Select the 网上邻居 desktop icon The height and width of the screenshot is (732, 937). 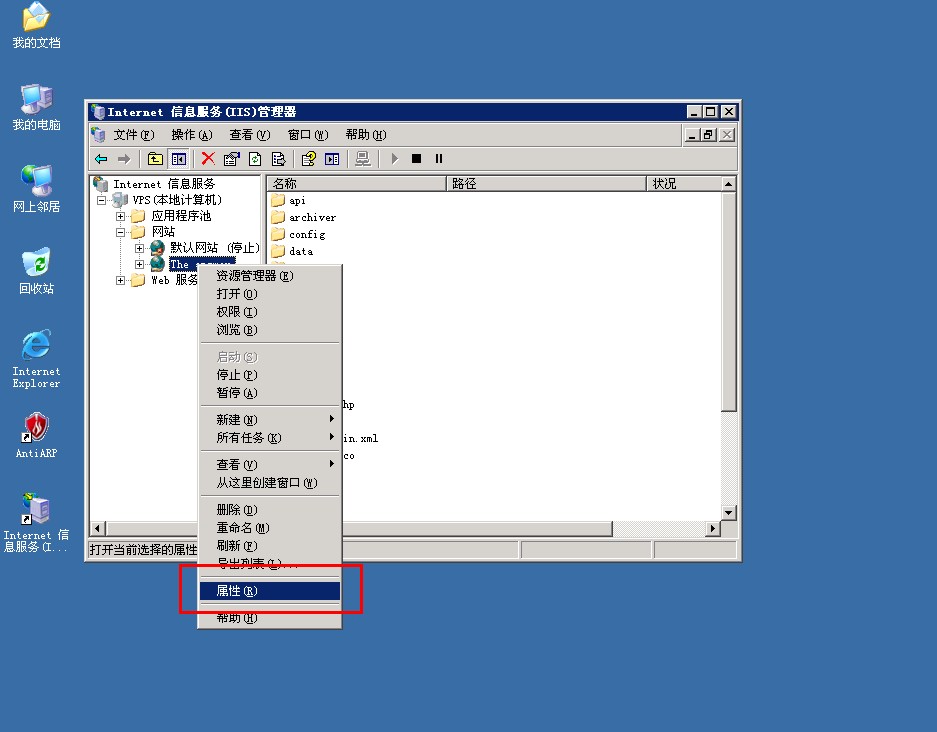(x=36, y=189)
